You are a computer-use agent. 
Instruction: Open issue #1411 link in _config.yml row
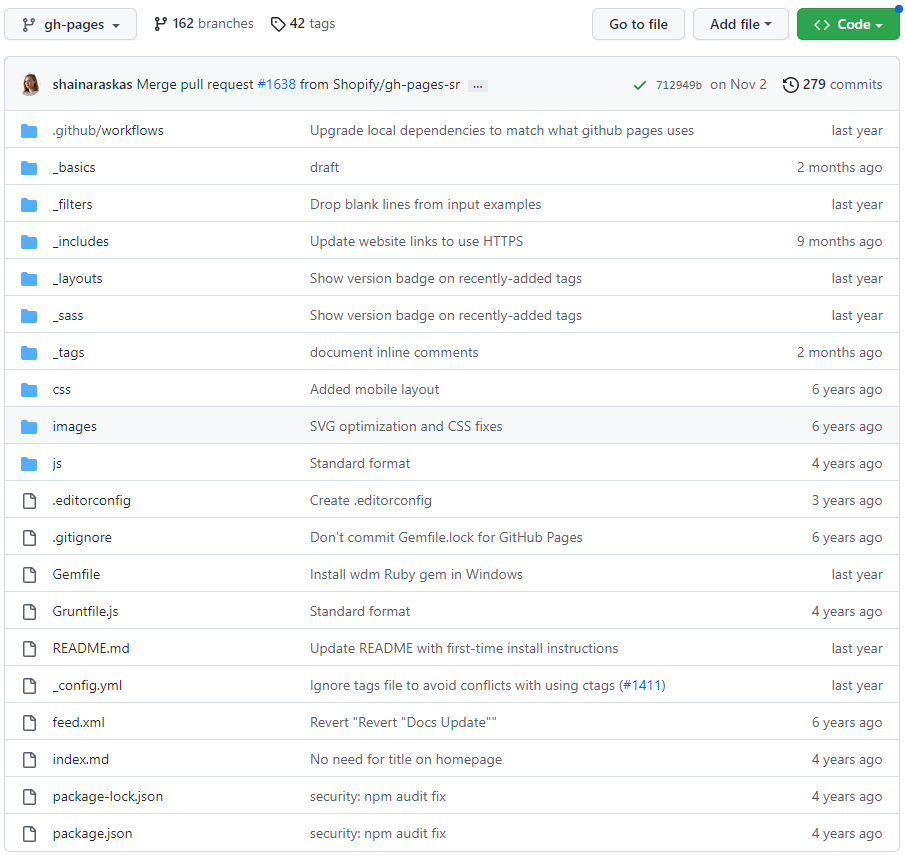pos(642,685)
